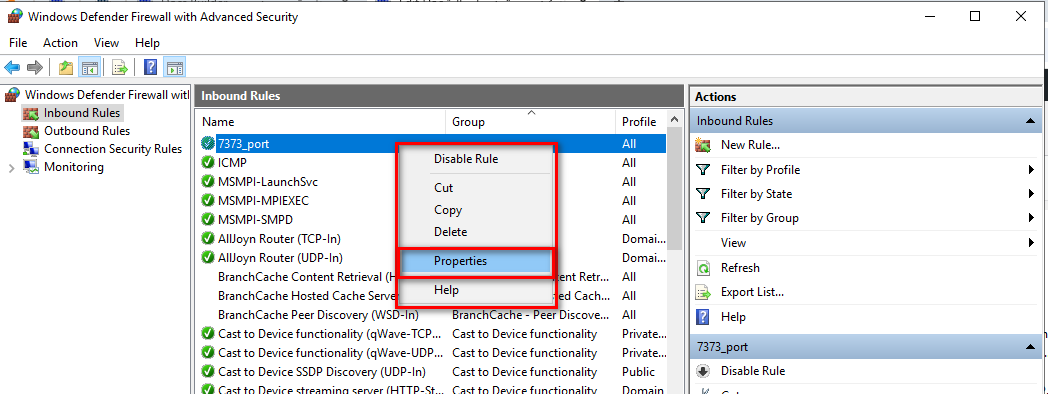Click the firewall icon in the title bar
This screenshot has width=1048, height=394.
15,17
